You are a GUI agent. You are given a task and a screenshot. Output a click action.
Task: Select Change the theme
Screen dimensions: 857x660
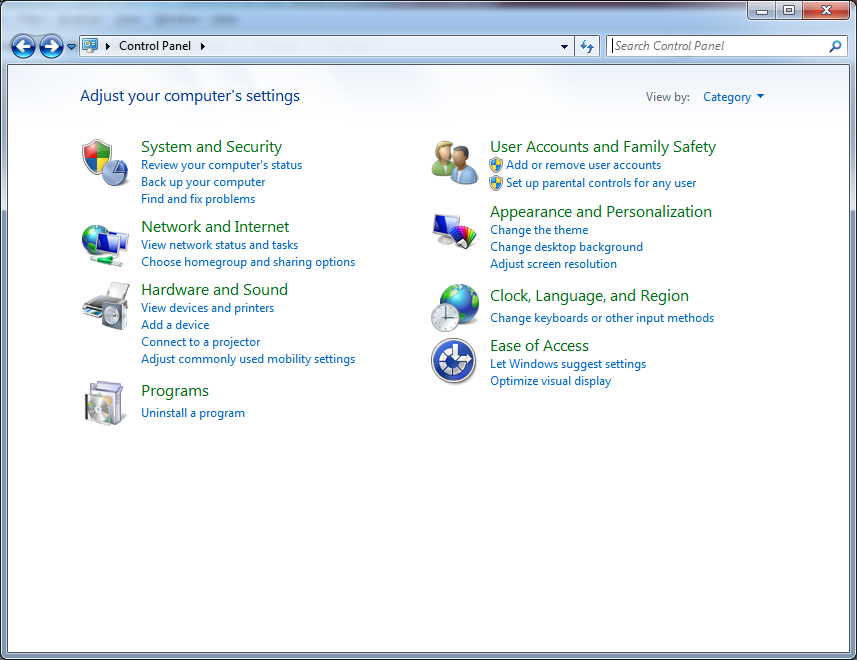tap(539, 230)
